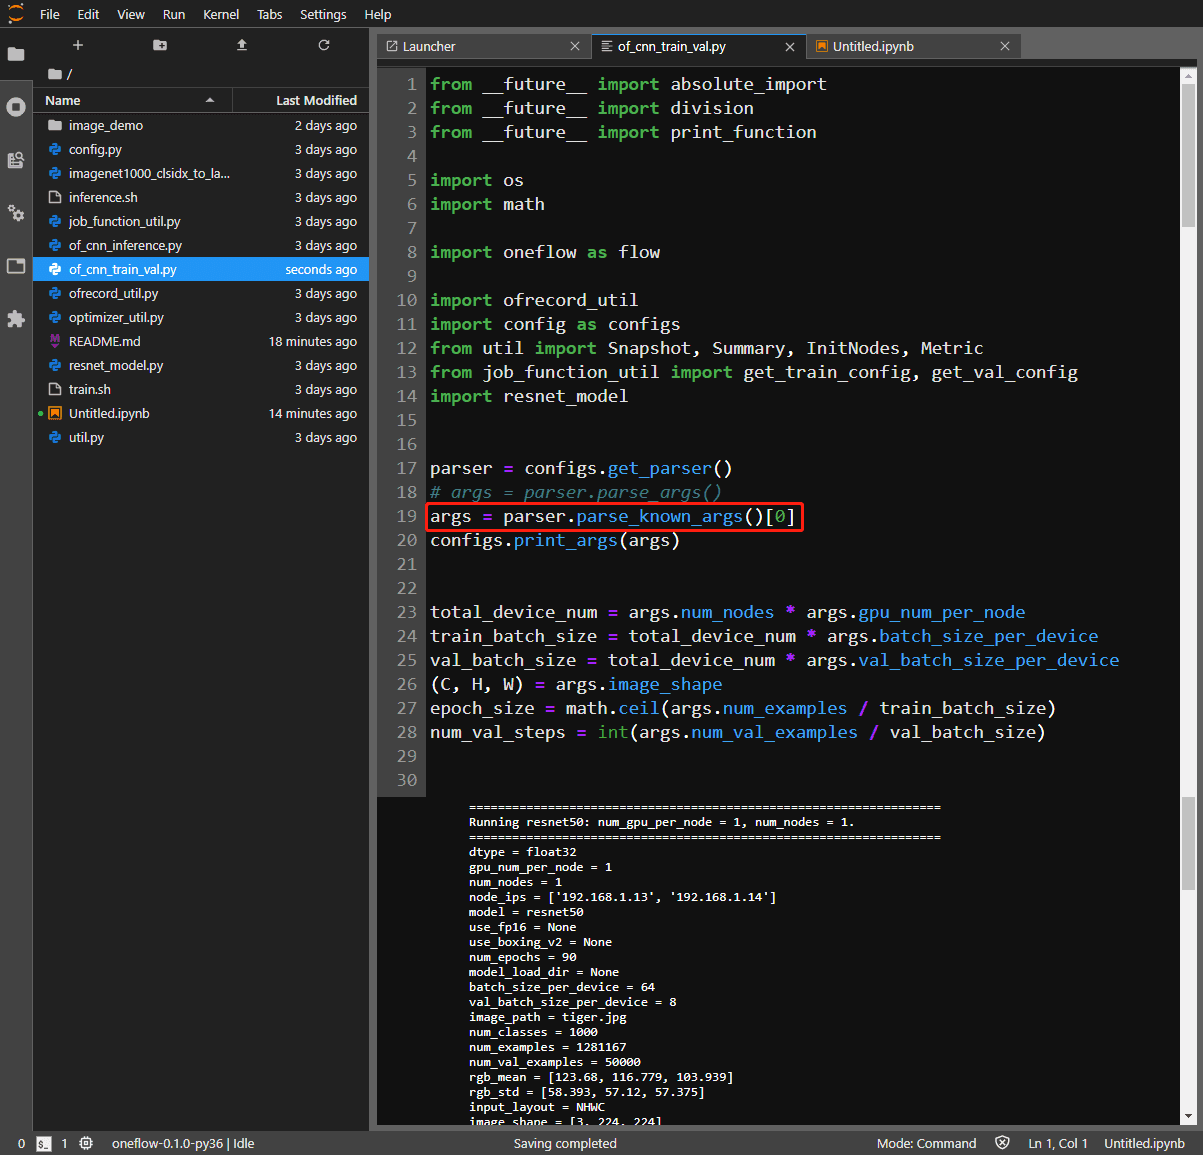Sort files by Last Modified column

(316, 100)
